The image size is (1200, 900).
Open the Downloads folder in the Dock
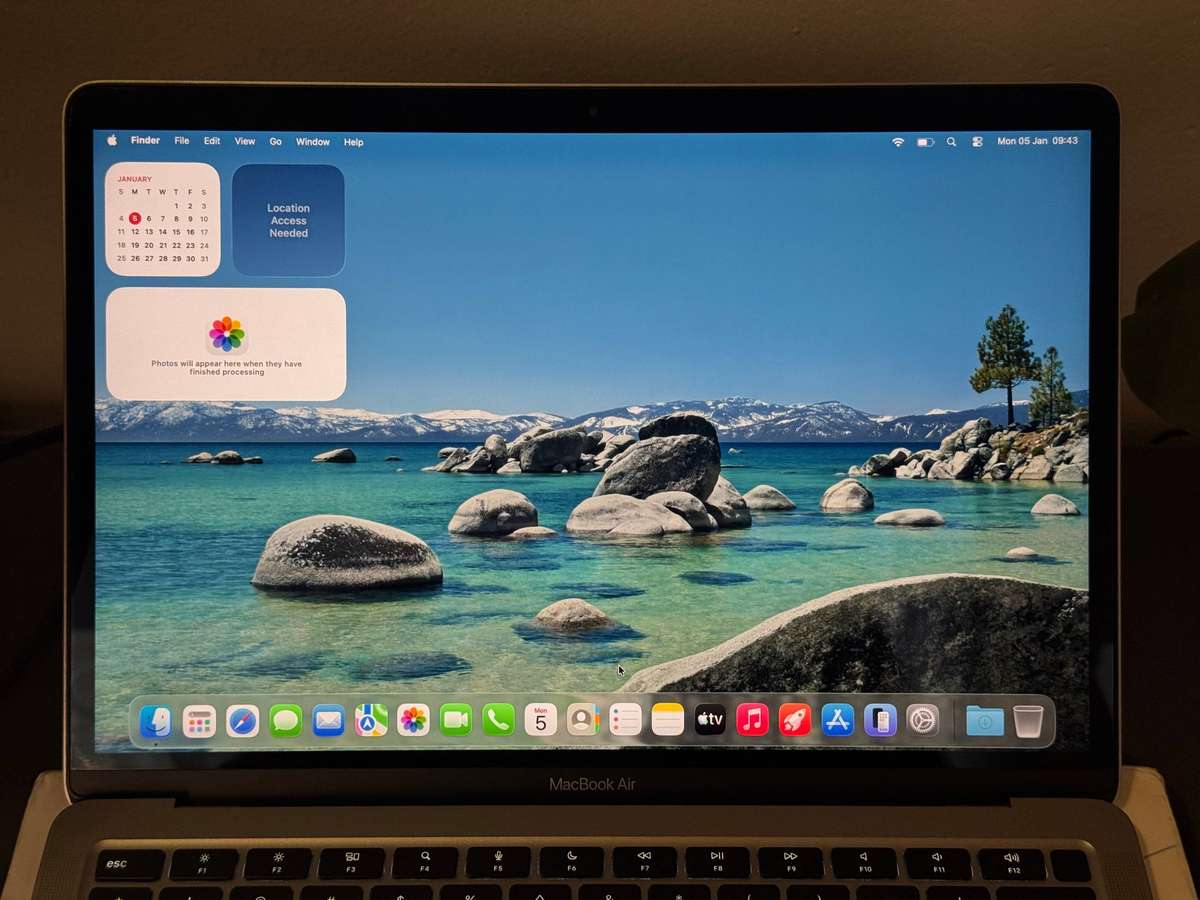pos(985,721)
